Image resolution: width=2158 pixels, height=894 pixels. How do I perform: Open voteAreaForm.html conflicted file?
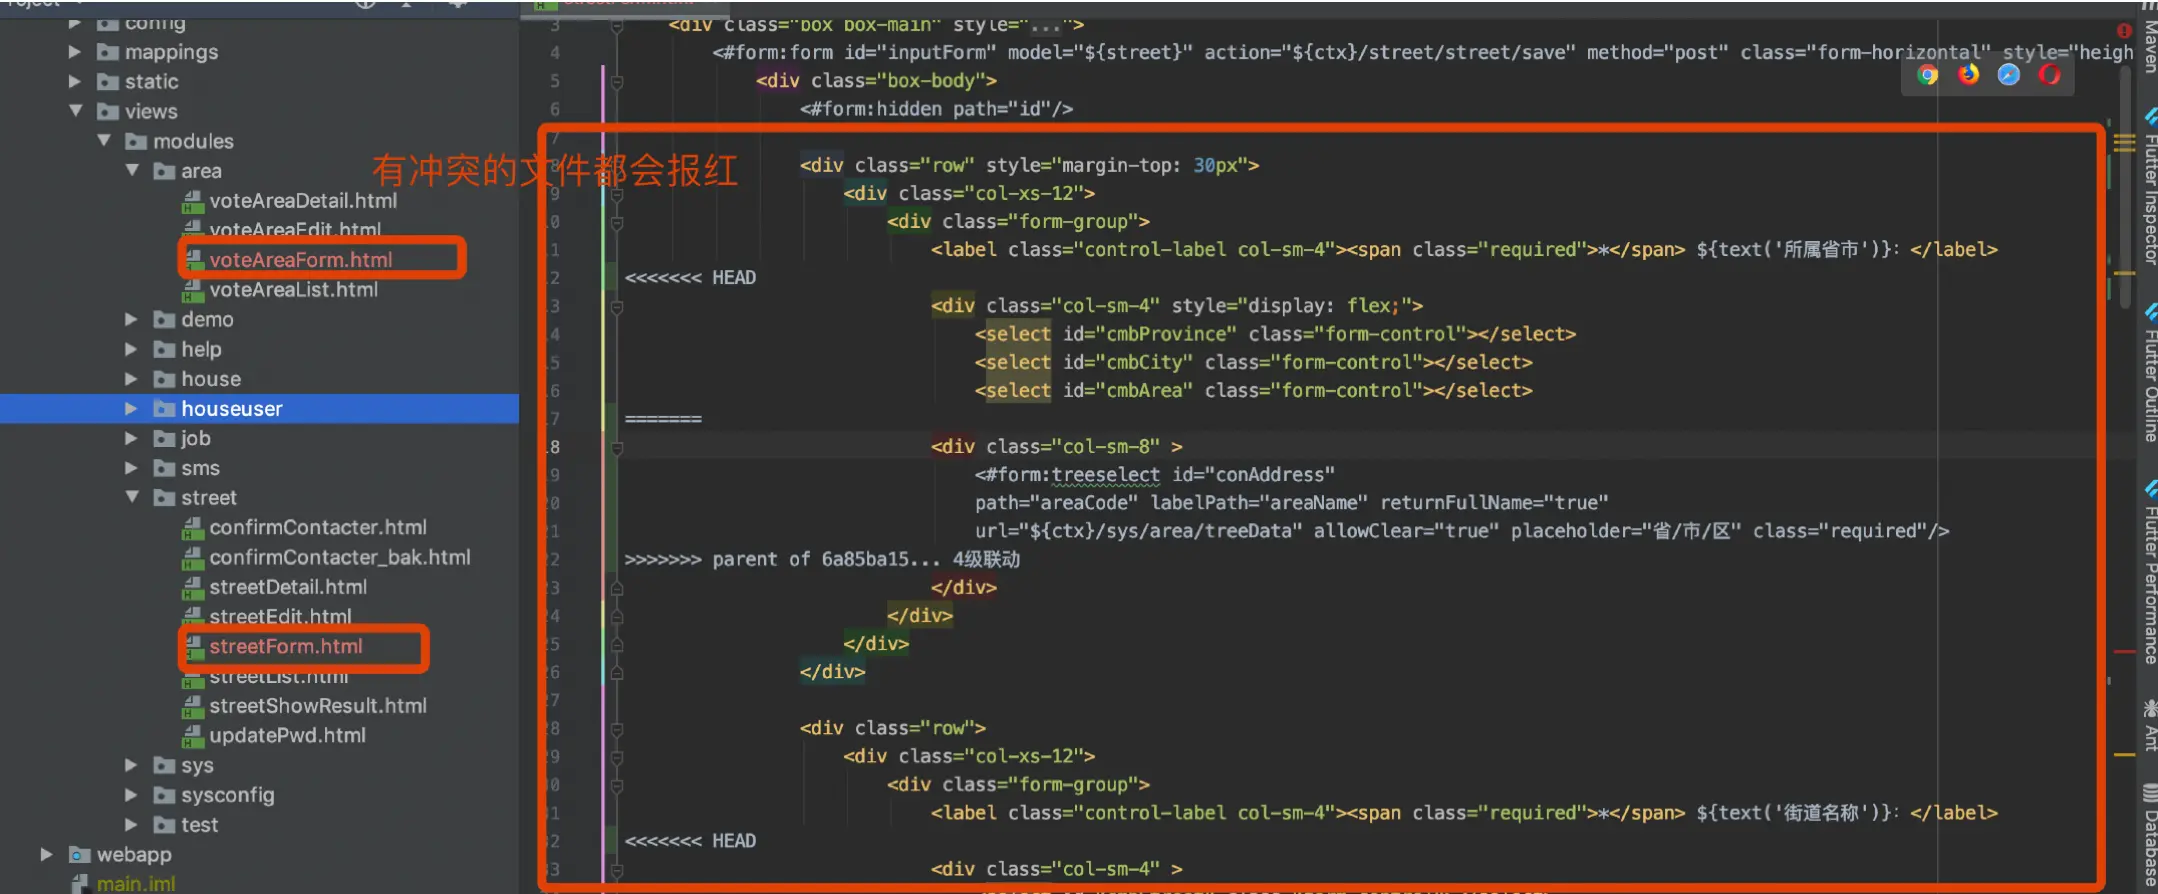[x=301, y=260]
